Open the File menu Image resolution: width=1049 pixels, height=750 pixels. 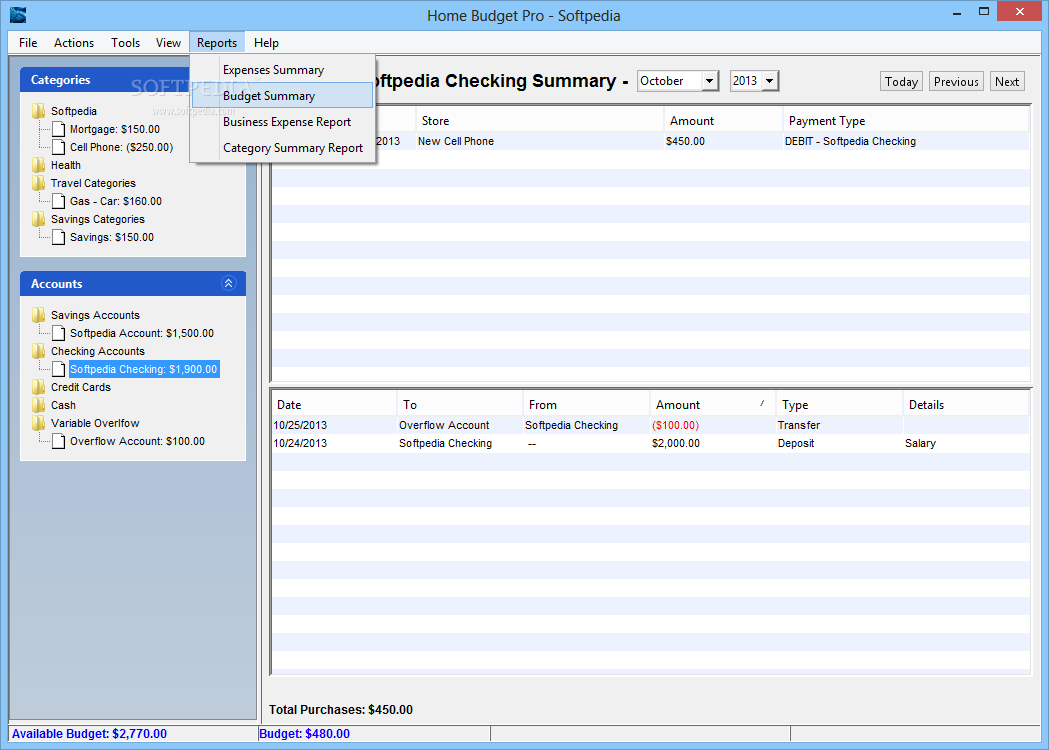click(x=28, y=43)
